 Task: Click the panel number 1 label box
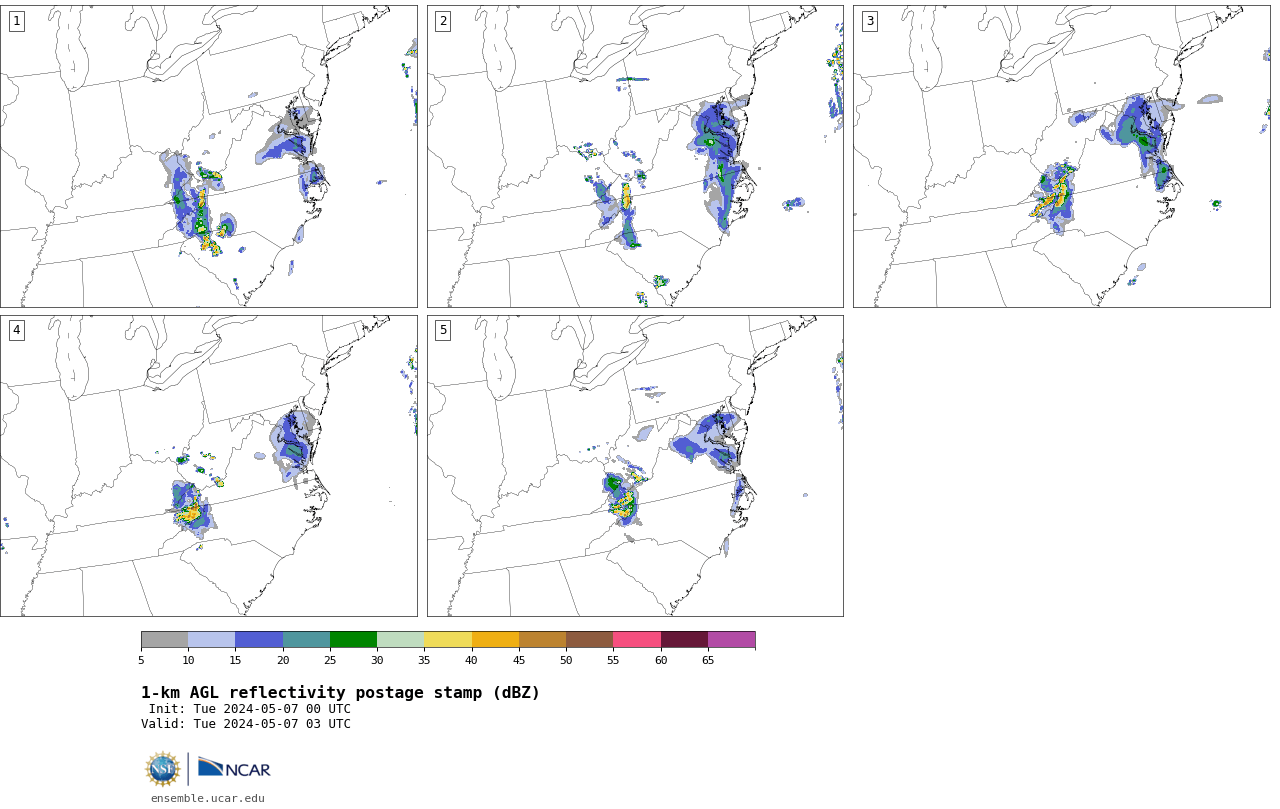16,21
